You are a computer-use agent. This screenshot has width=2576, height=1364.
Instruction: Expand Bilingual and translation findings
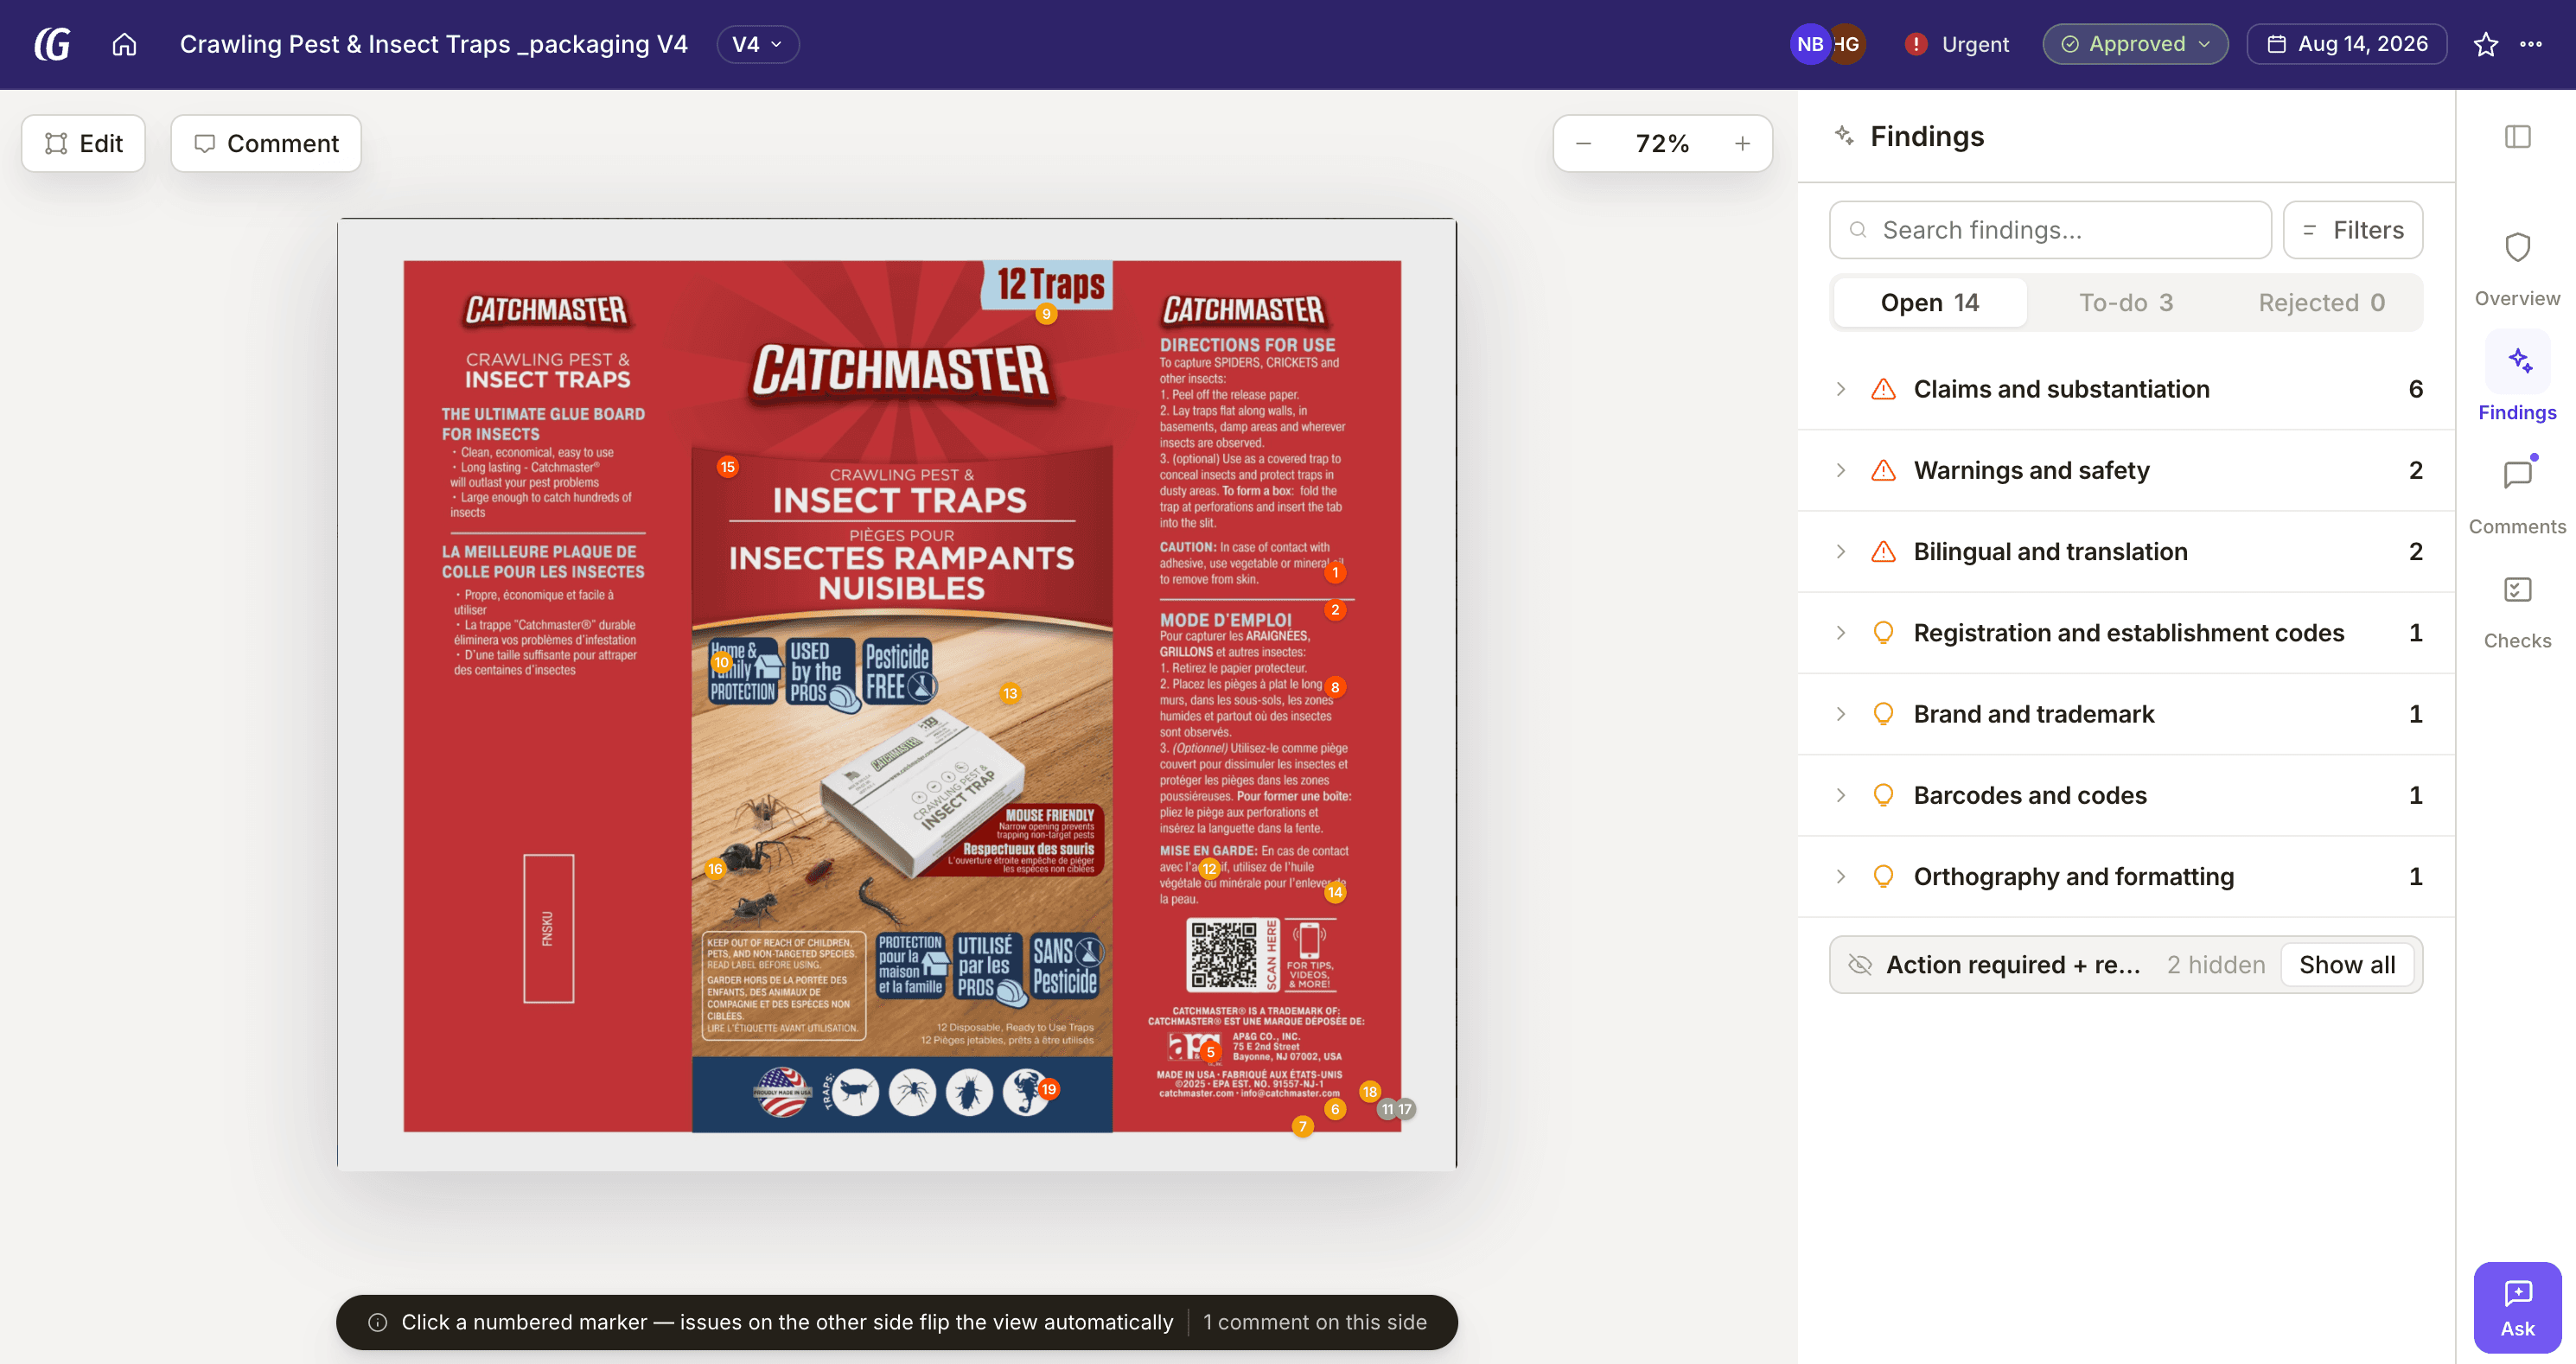coord(2125,551)
